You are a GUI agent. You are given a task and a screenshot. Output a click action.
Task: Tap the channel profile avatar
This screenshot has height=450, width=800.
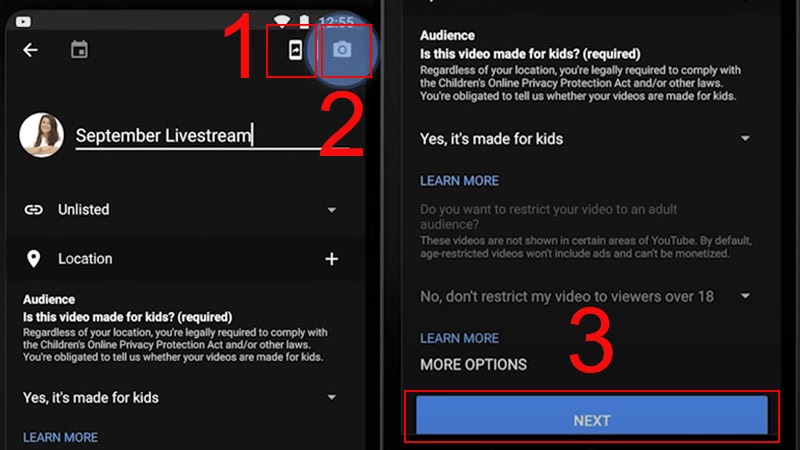coord(40,134)
